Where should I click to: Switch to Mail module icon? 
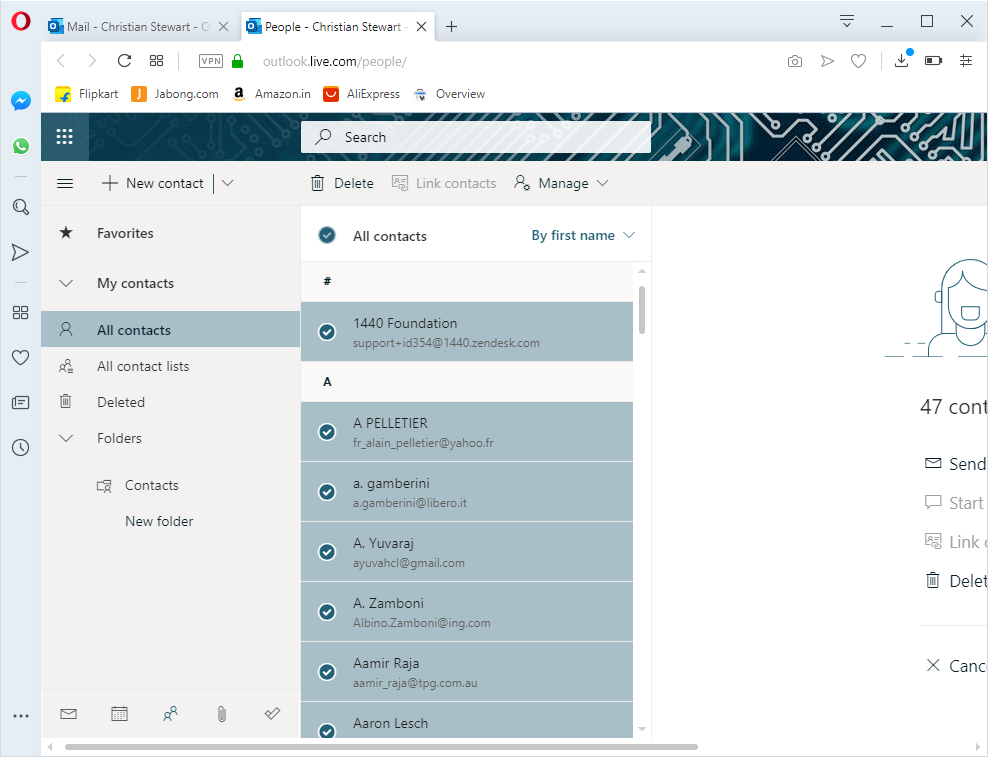tap(68, 714)
